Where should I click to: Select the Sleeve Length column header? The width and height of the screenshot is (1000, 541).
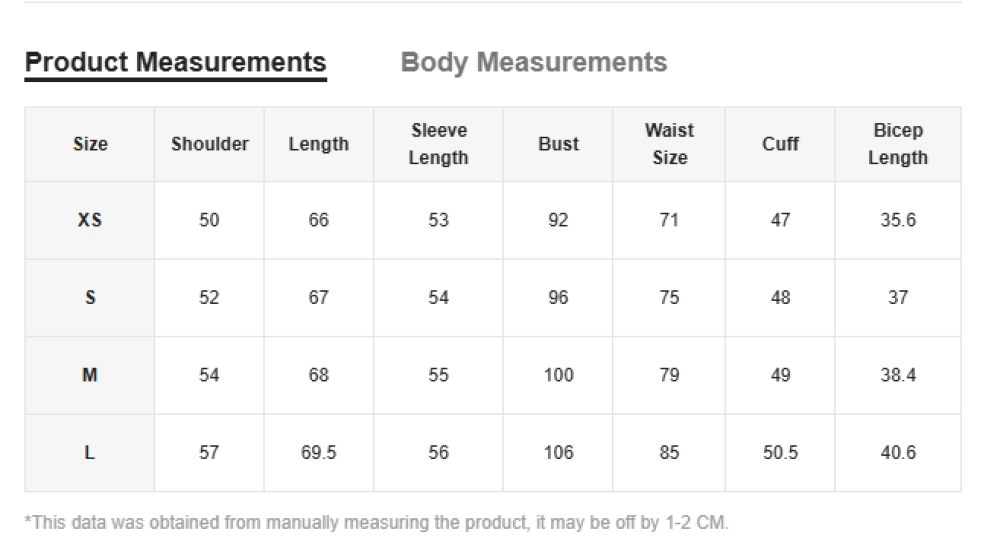[x=438, y=144]
